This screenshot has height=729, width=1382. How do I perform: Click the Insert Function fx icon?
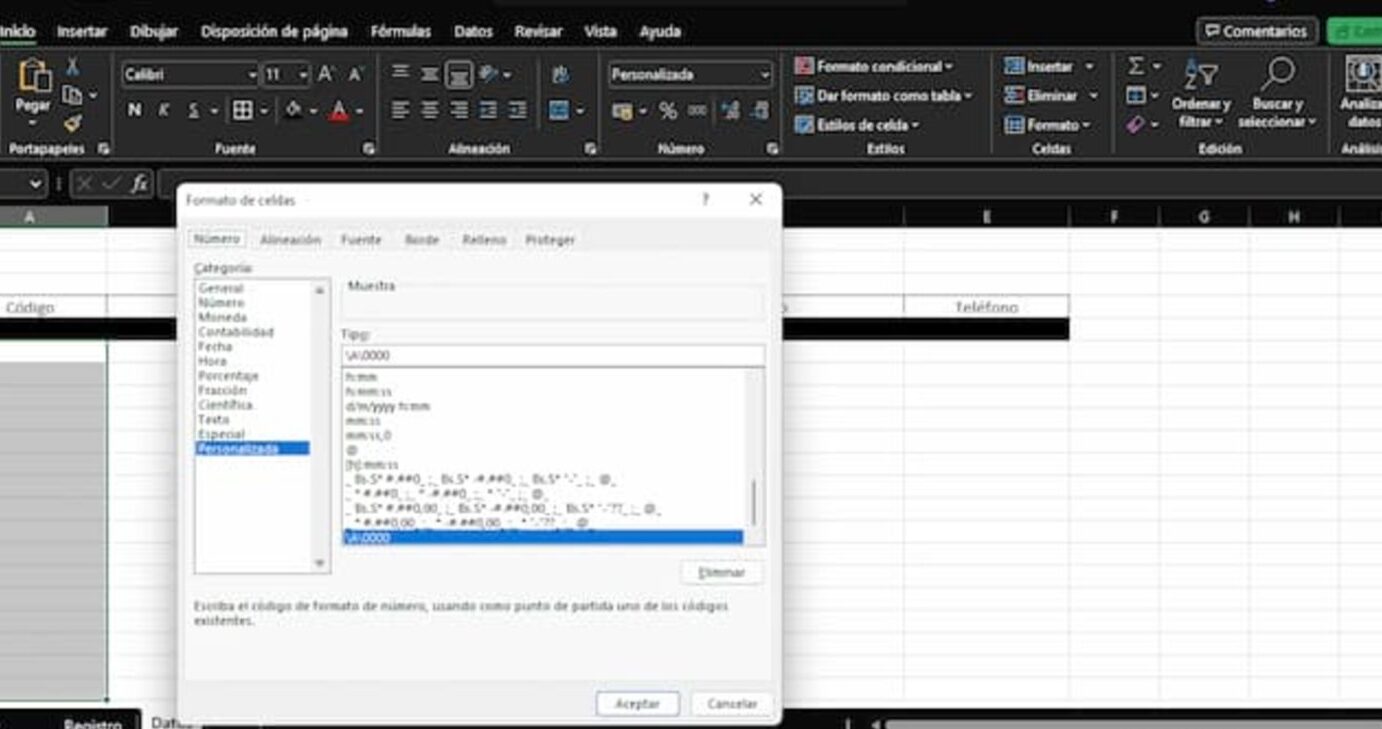pos(139,184)
